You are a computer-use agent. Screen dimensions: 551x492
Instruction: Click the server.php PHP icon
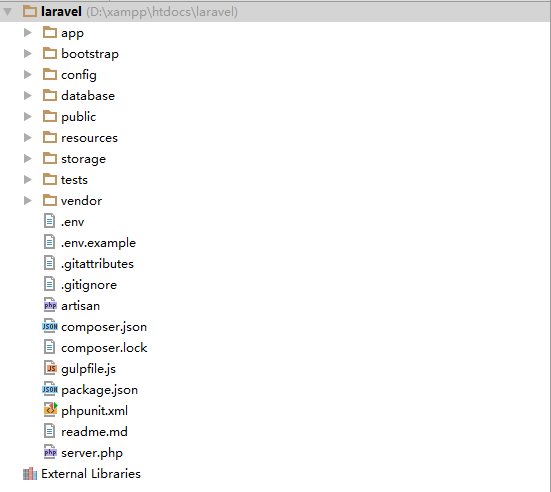click(50, 452)
